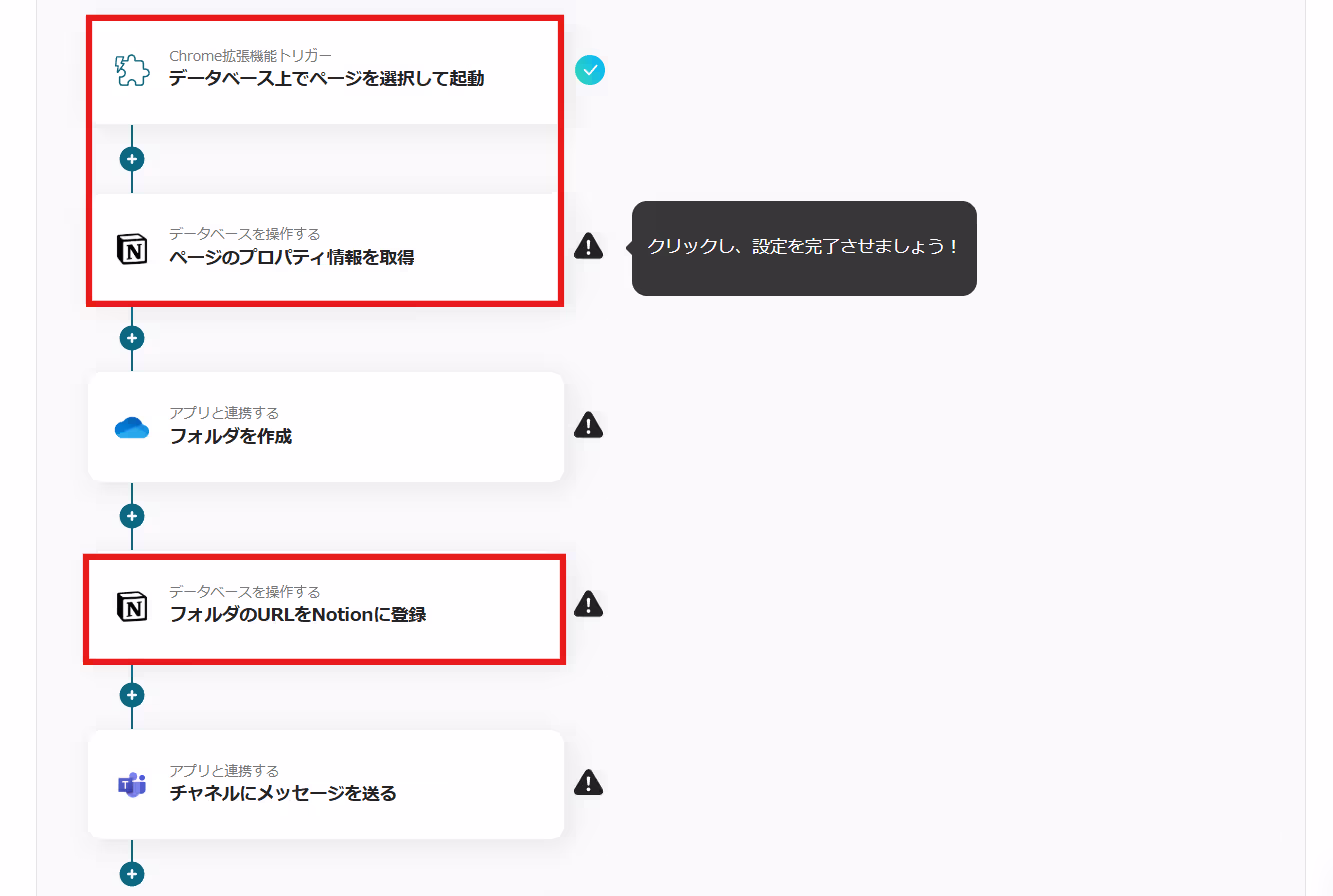
Task: Click the Notion icon on ページのプロパティ情報を取得
Action: click(x=132, y=248)
